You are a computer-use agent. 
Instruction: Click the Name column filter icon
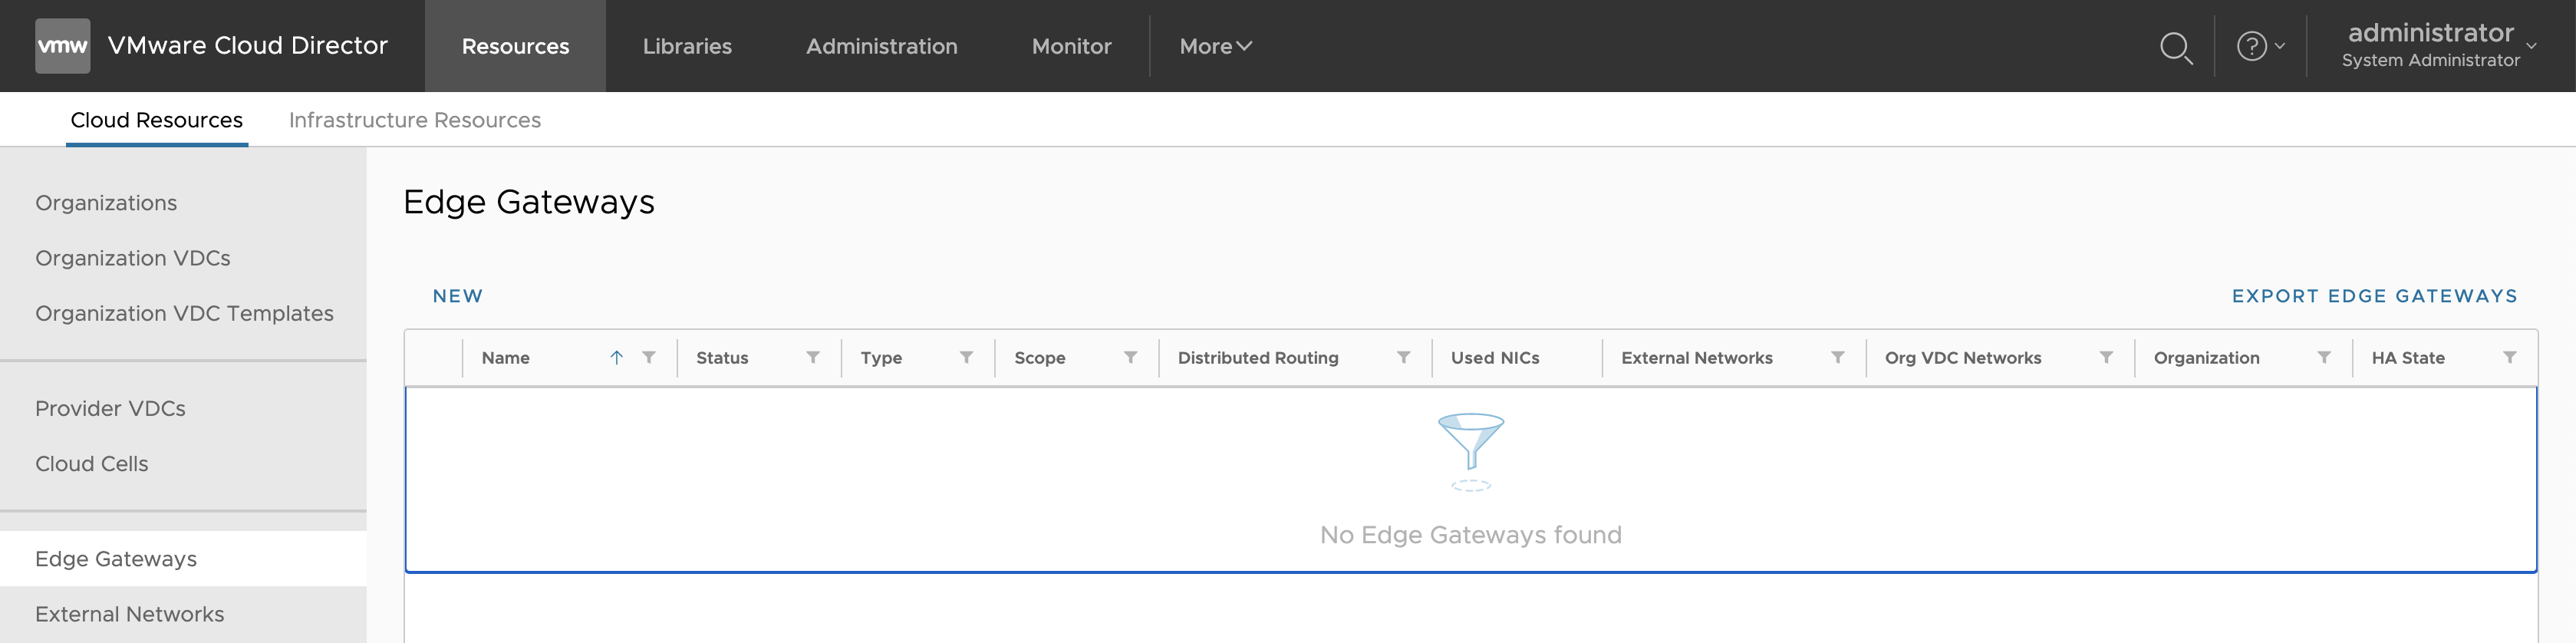(x=649, y=358)
